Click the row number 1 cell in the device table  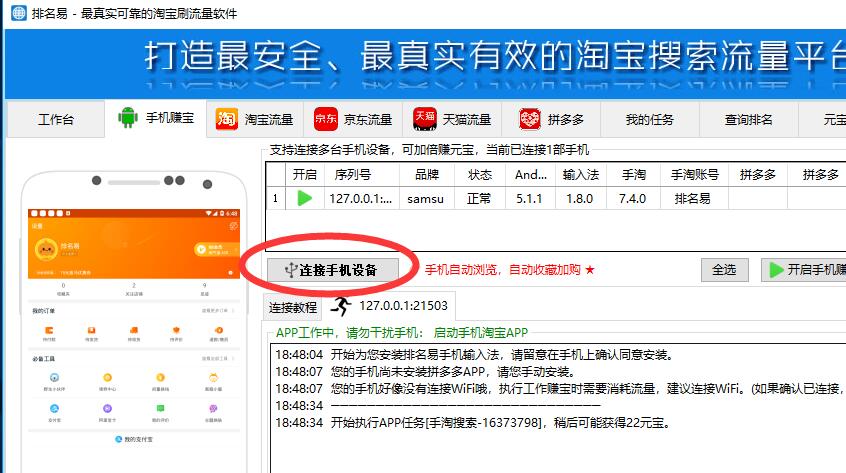[x=276, y=198]
